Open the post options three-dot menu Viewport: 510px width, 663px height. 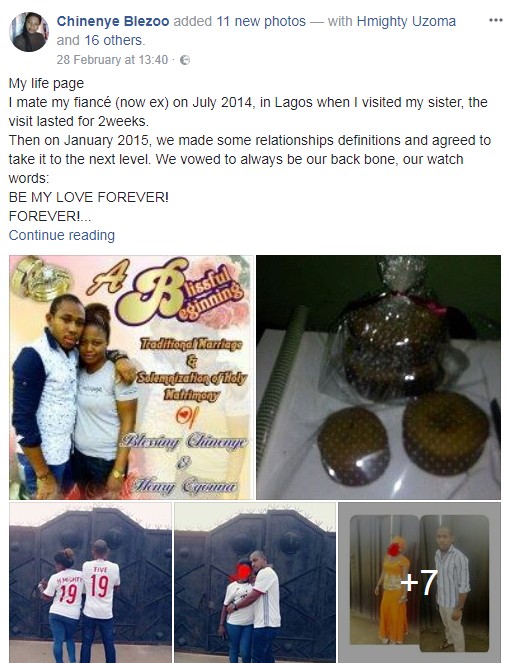[496, 20]
